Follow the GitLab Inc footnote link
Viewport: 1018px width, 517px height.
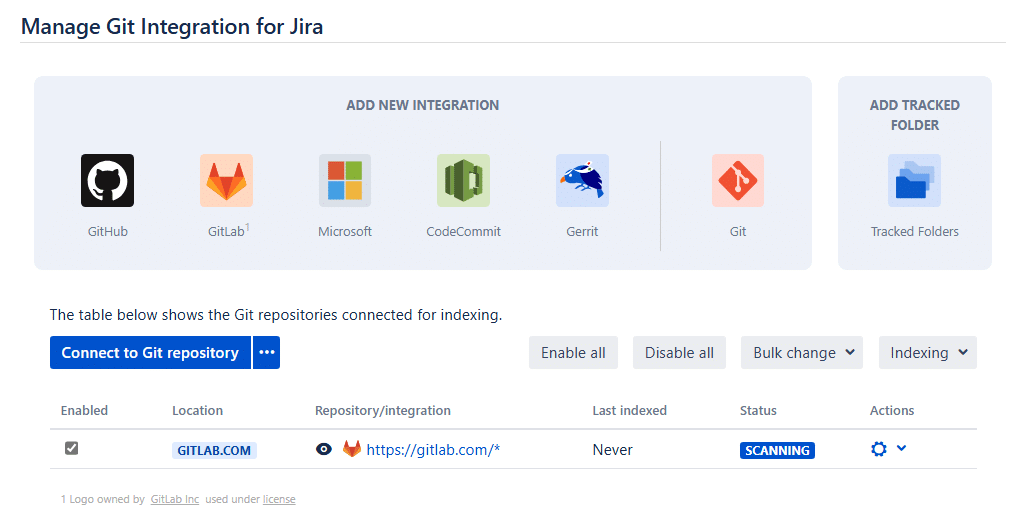pos(175,499)
